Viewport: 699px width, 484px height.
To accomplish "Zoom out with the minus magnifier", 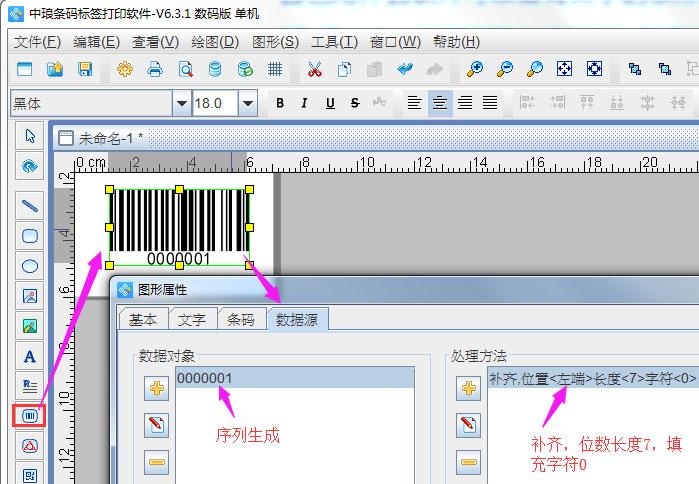I will (505, 69).
